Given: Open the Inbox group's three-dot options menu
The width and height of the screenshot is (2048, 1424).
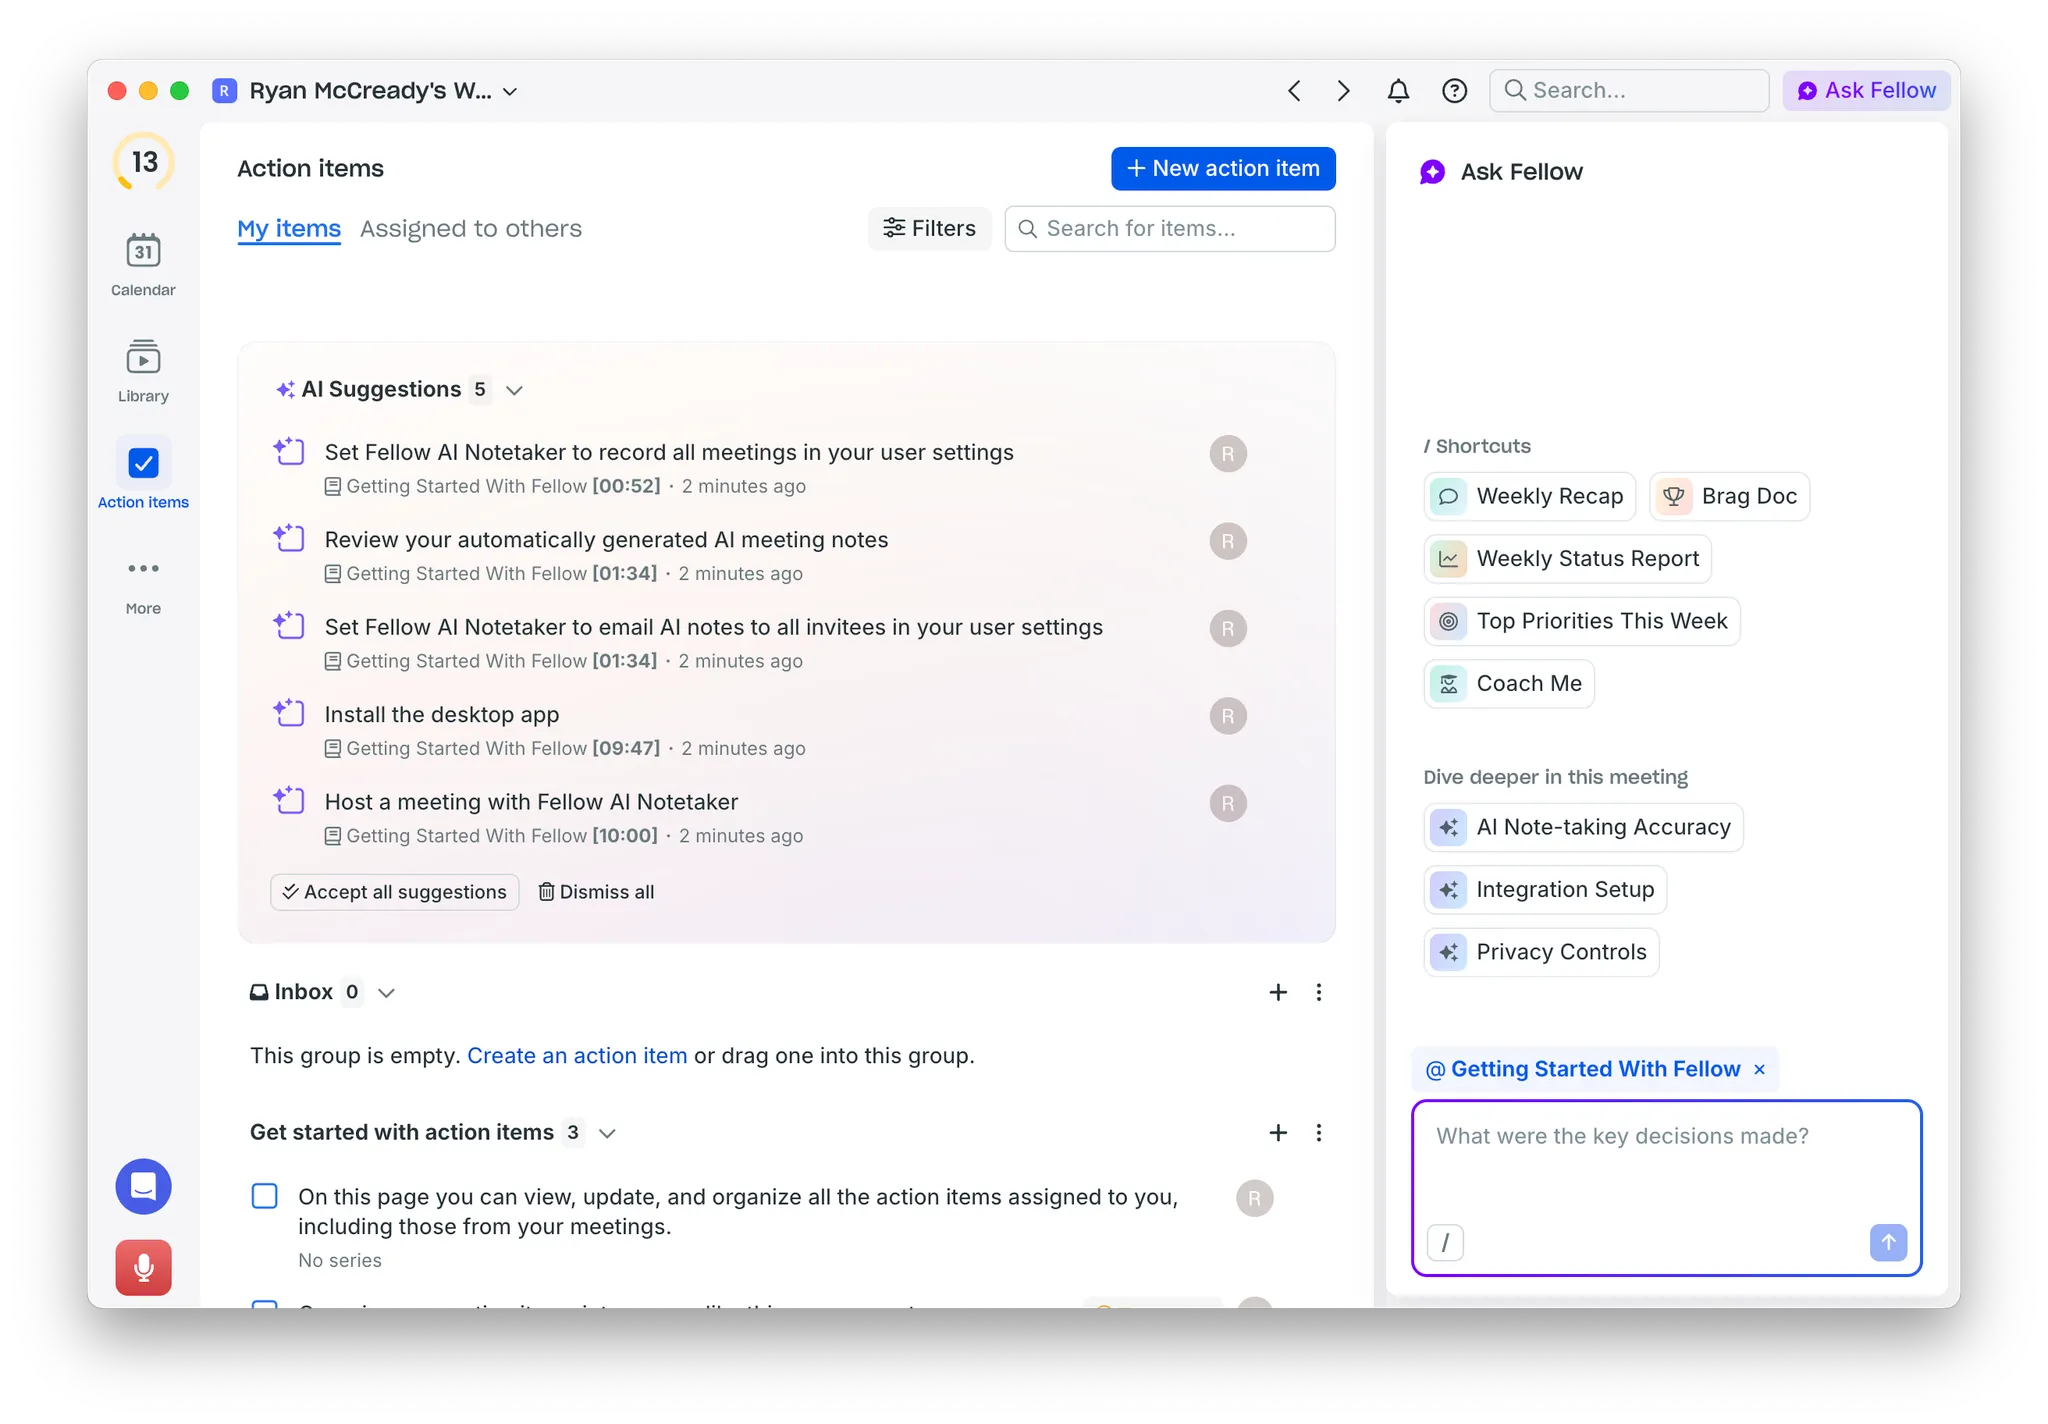Looking at the screenshot, I should (x=1319, y=992).
